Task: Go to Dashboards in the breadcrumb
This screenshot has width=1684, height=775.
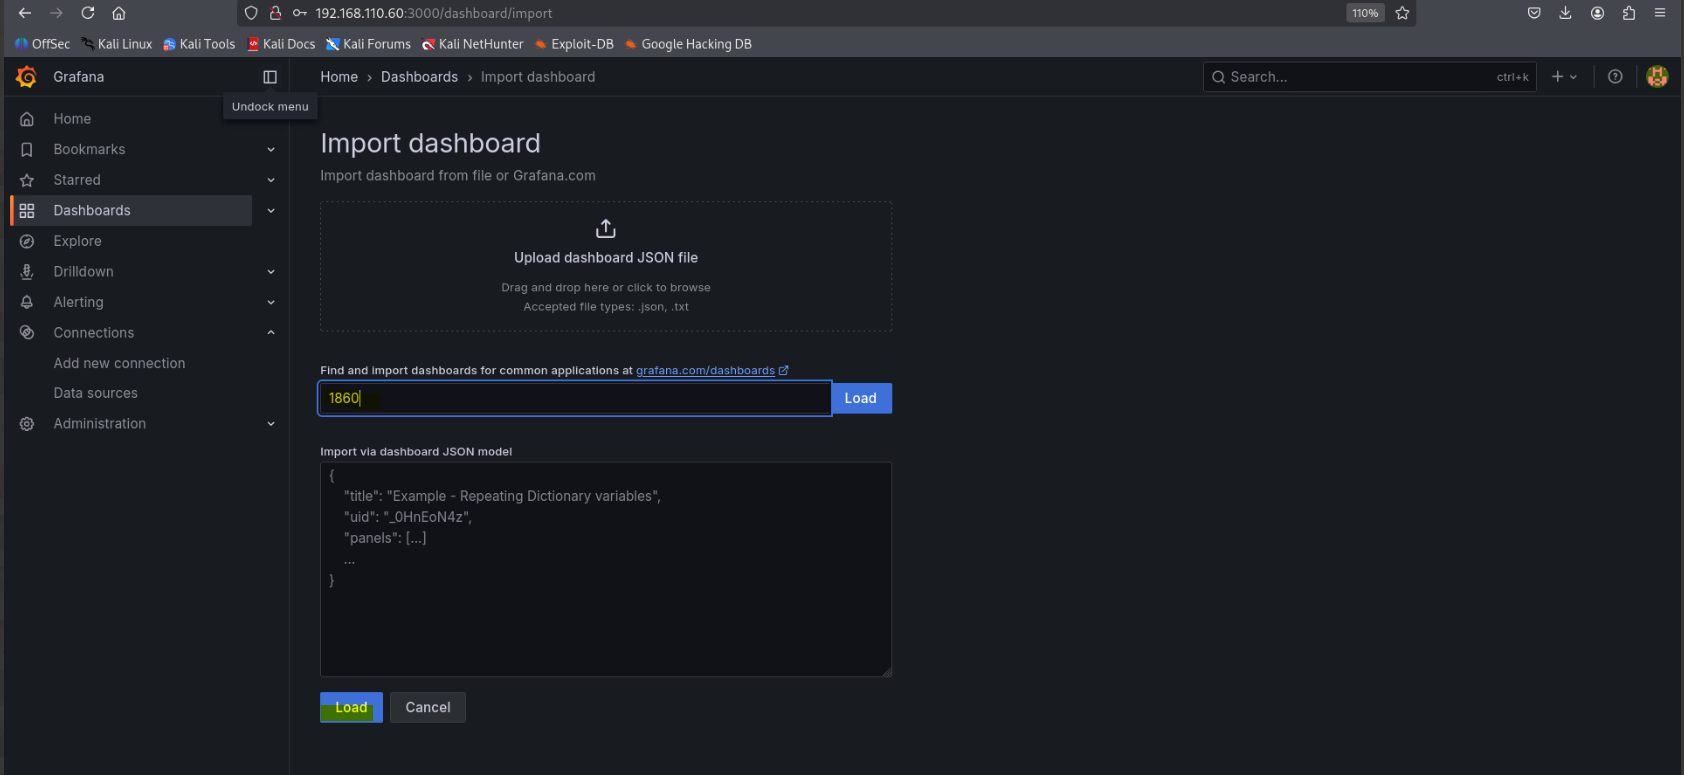Action: click(x=419, y=77)
